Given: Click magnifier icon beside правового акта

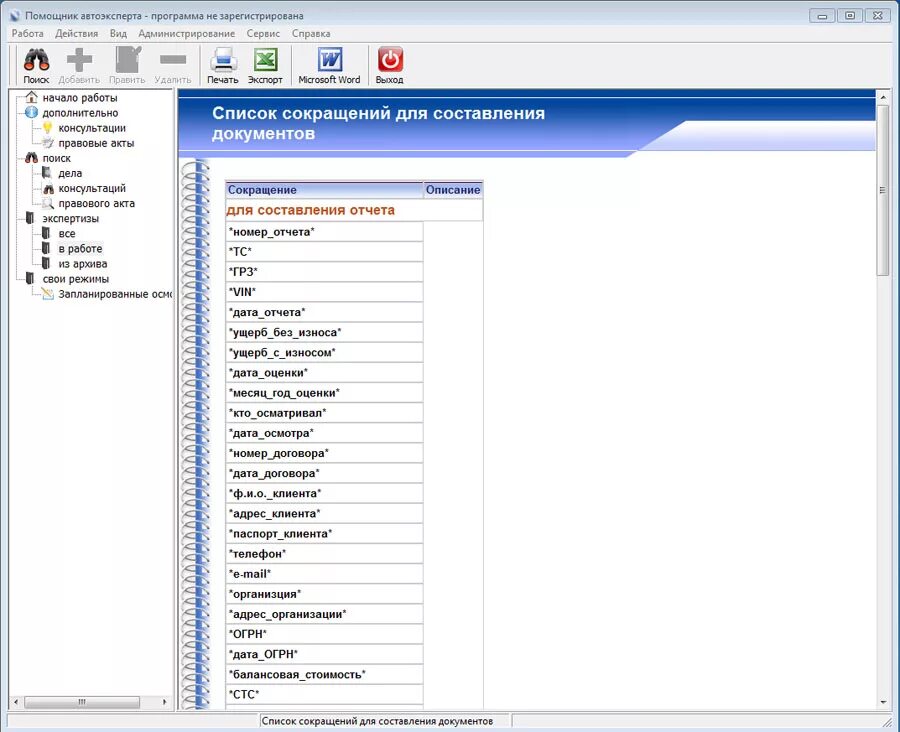Looking at the screenshot, I should [x=48, y=203].
